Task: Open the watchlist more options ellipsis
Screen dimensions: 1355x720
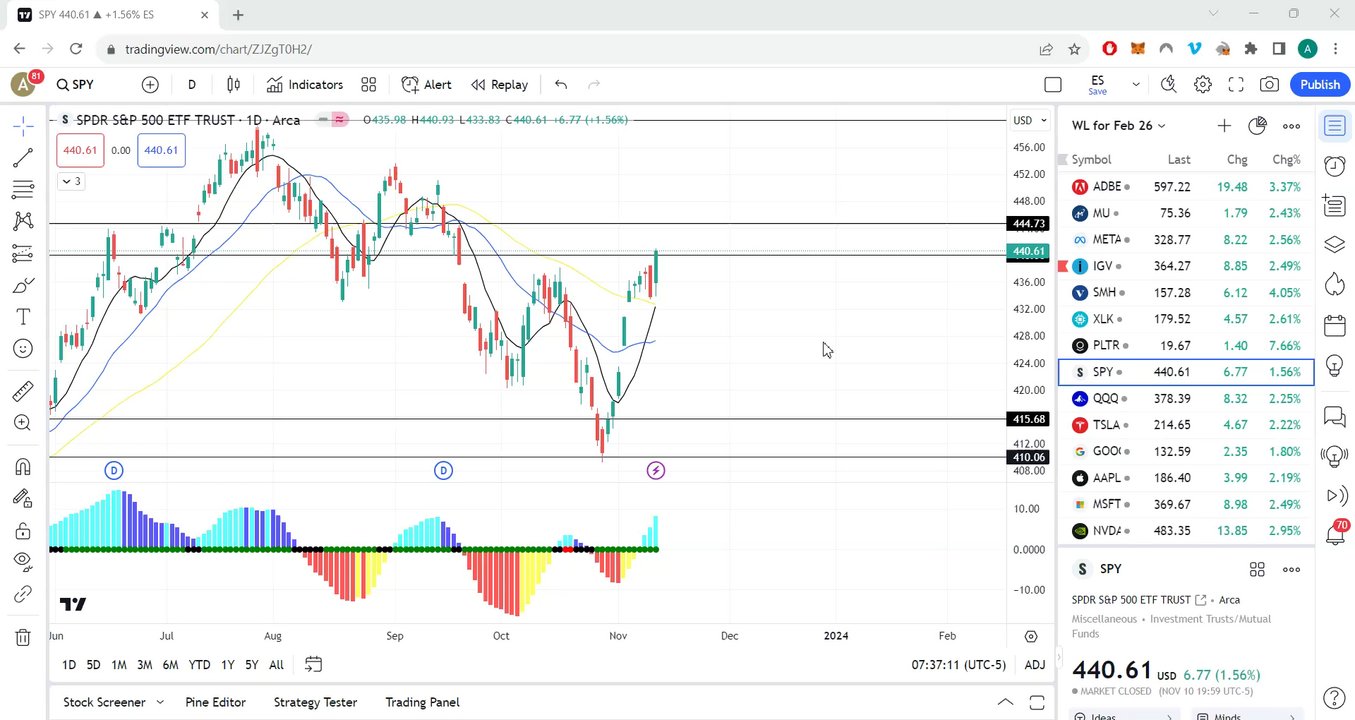Action: [x=1292, y=126]
